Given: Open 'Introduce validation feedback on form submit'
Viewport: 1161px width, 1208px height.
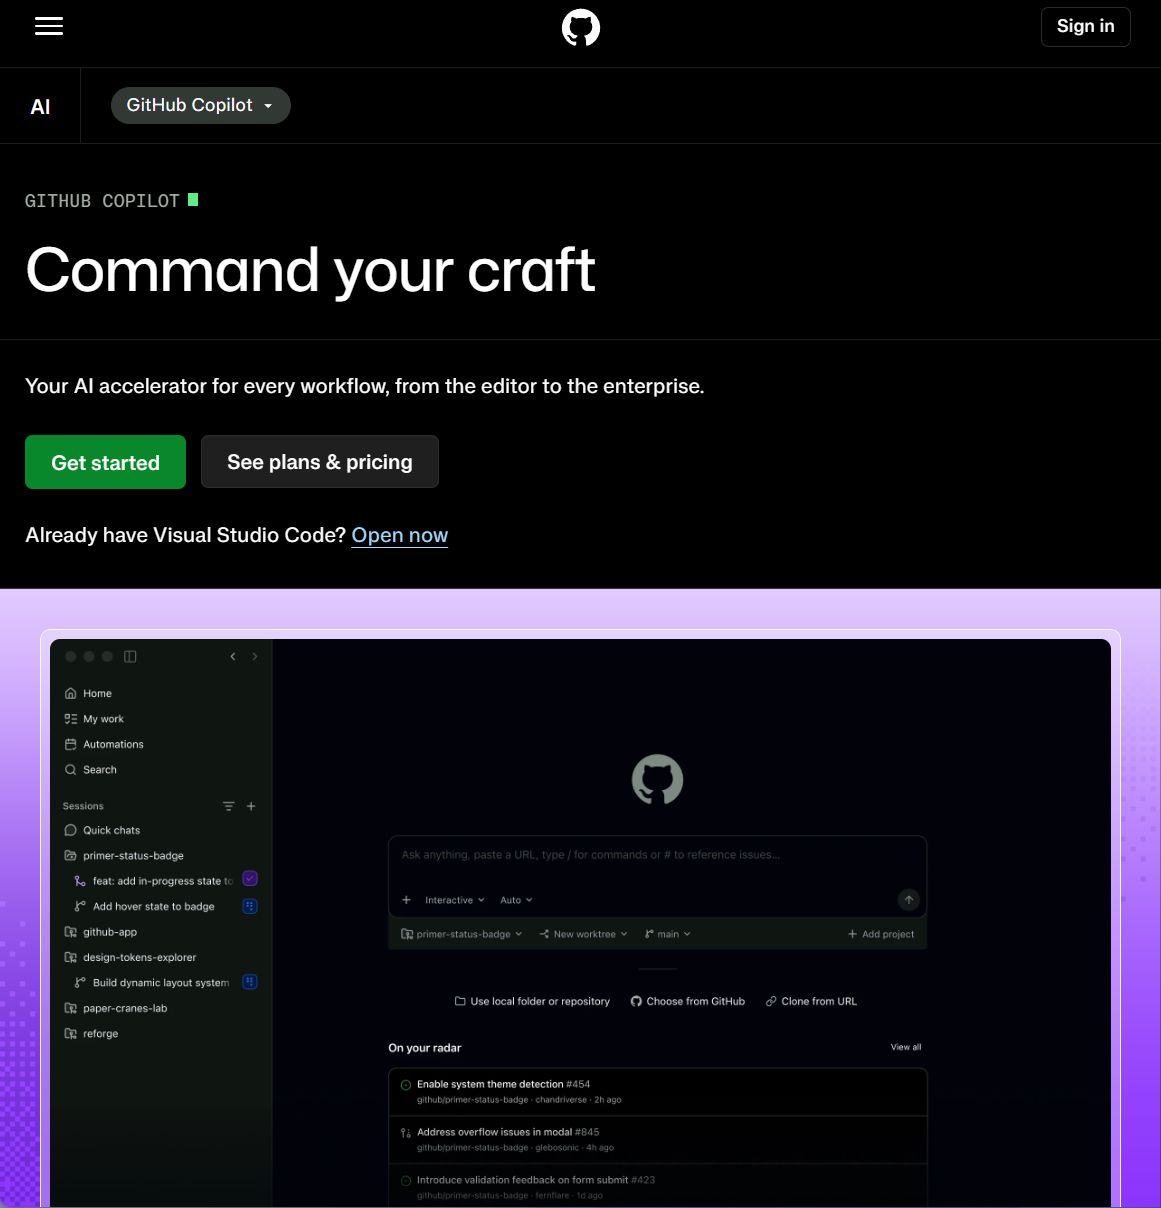Looking at the screenshot, I should tap(657, 1187).
